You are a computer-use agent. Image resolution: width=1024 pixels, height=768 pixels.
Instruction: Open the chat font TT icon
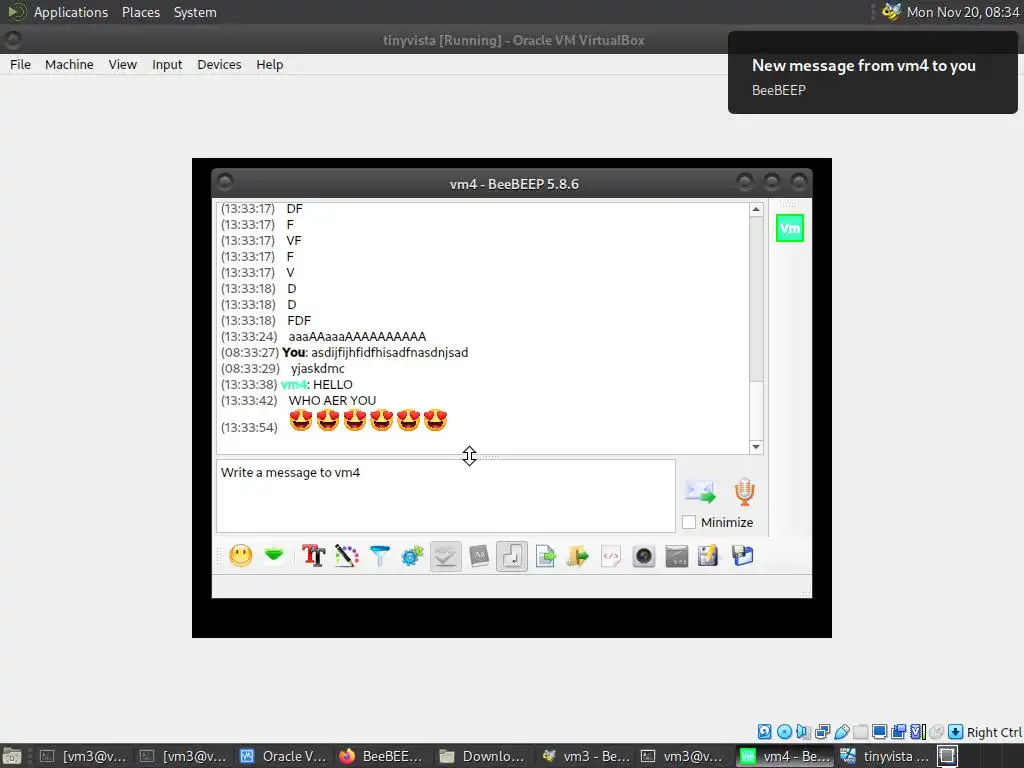[313, 556]
